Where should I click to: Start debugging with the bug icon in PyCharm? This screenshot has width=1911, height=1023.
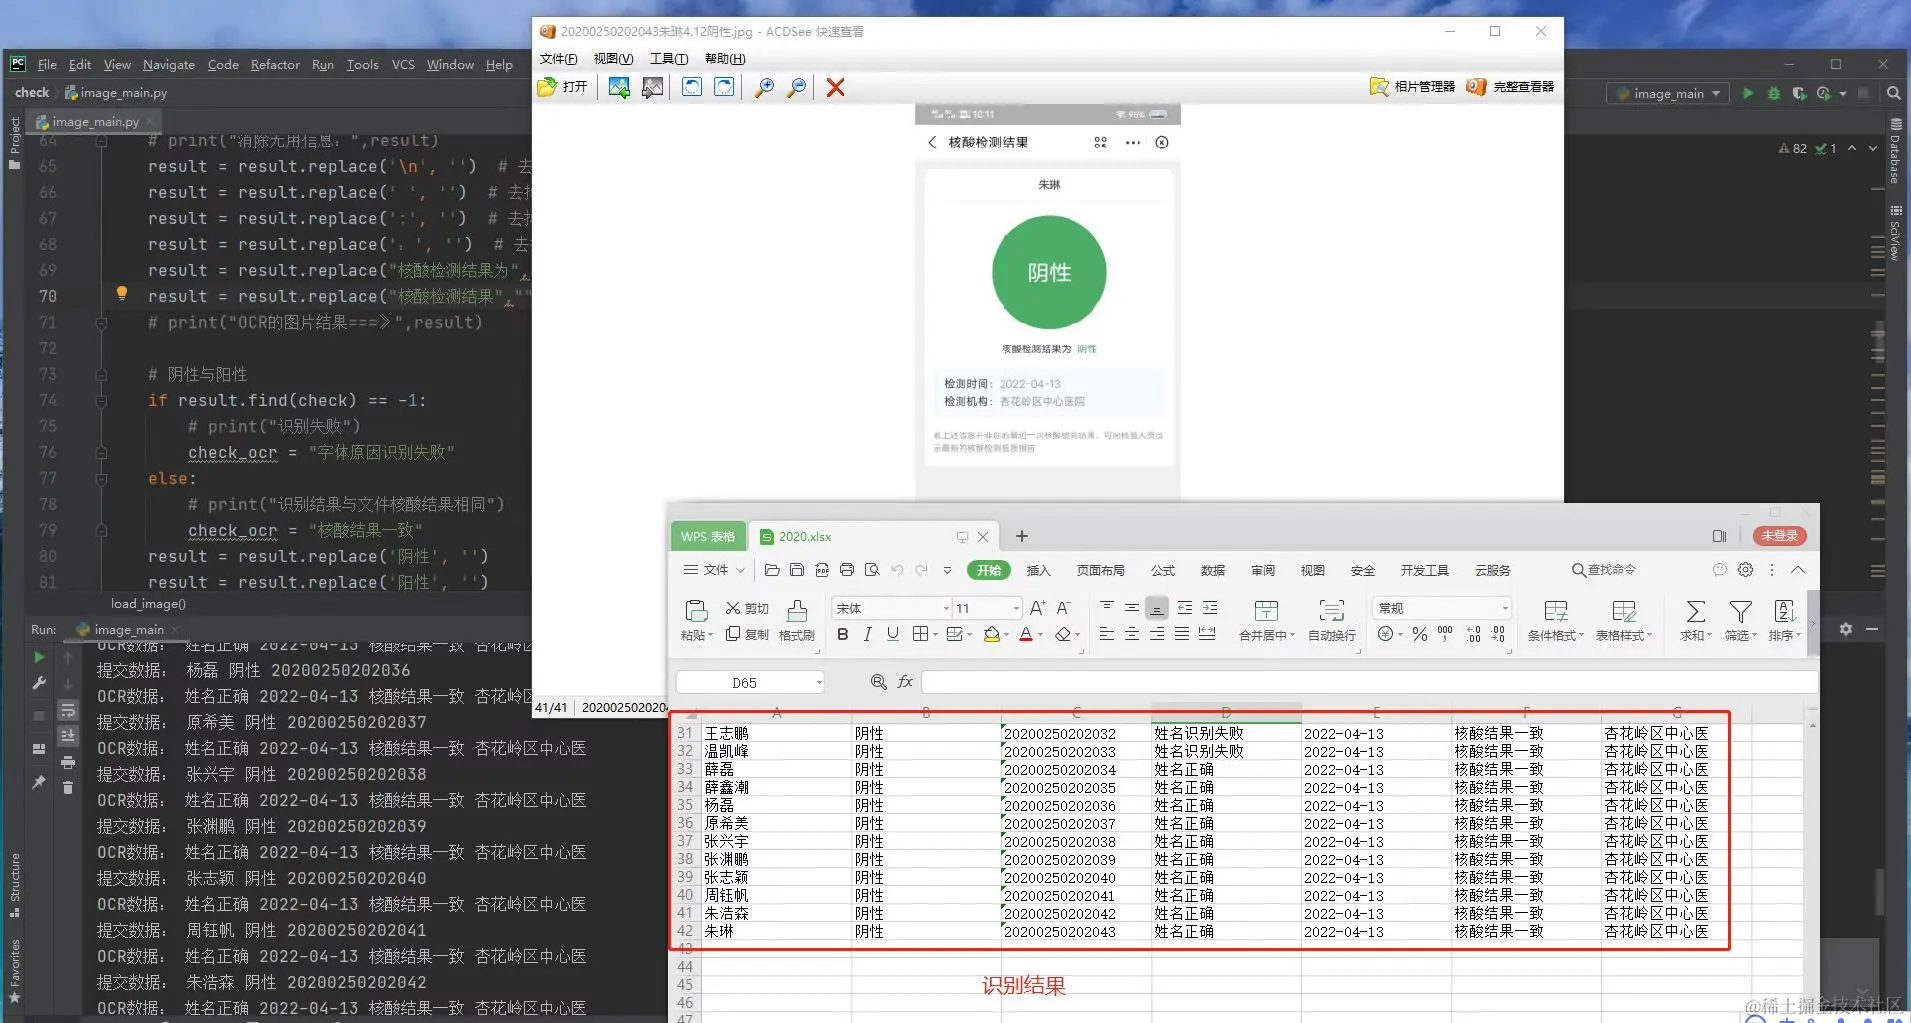pyautogui.click(x=1774, y=93)
